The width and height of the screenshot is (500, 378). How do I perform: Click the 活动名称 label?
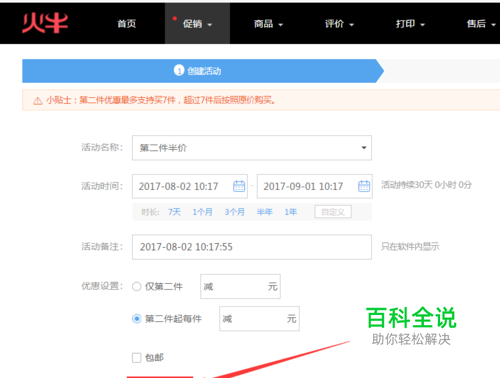click(102, 147)
